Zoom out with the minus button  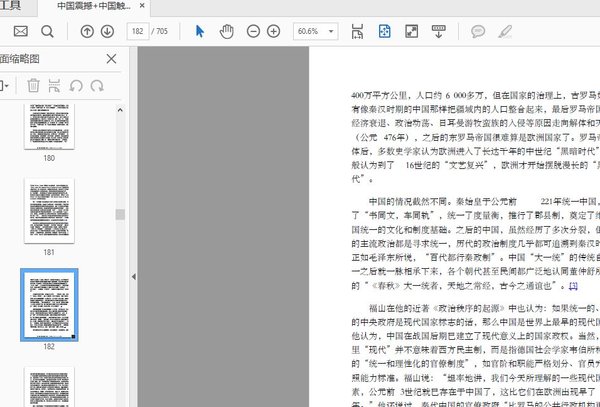click(x=251, y=31)
